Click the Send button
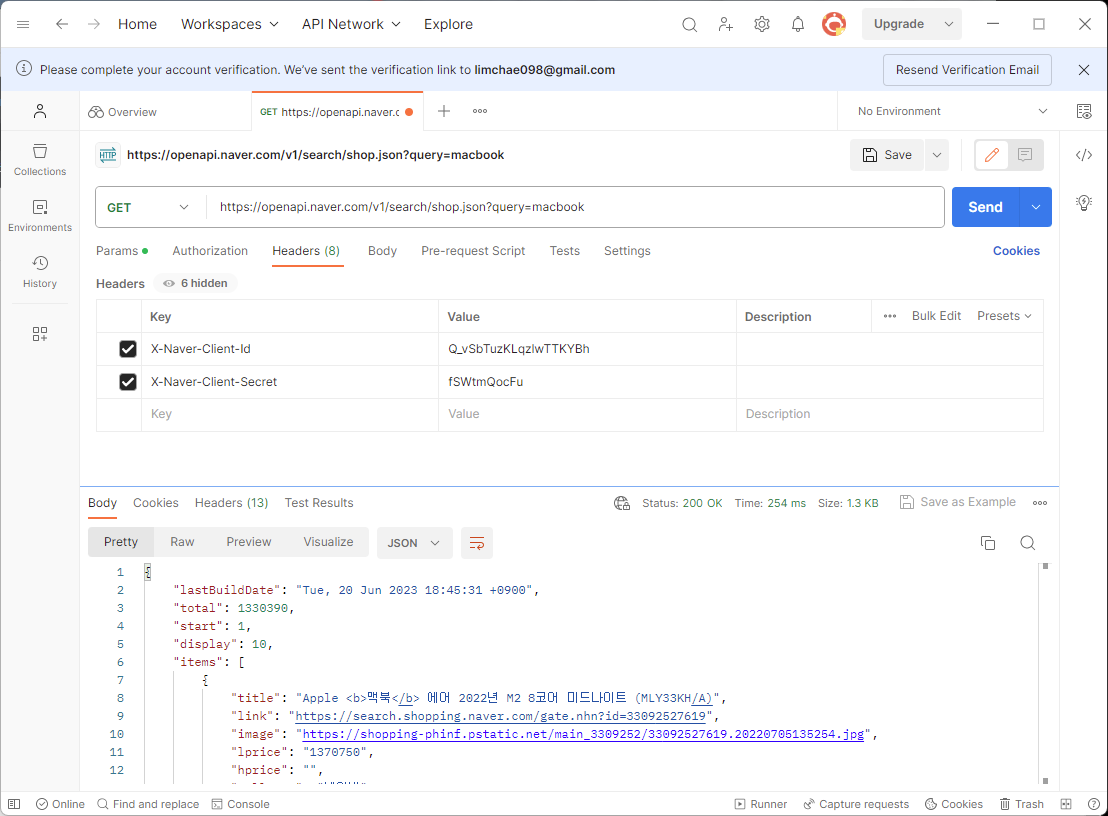The width and height of the screenshot is (1108, 816). tap(985, 207)
